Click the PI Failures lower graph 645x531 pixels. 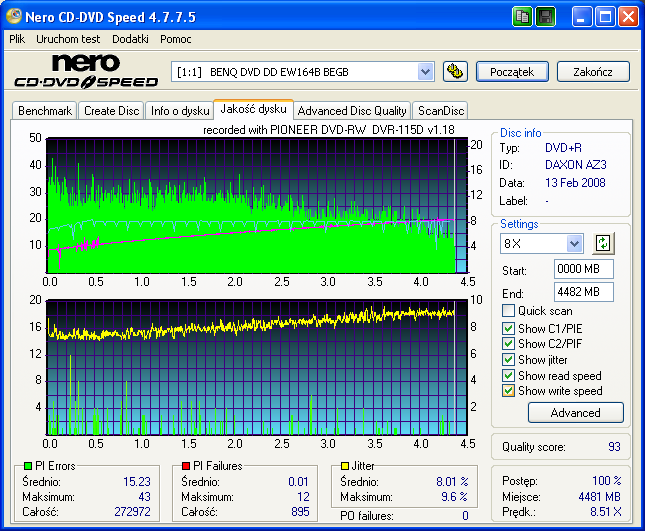pyautogui.click(x=257, y=367)
